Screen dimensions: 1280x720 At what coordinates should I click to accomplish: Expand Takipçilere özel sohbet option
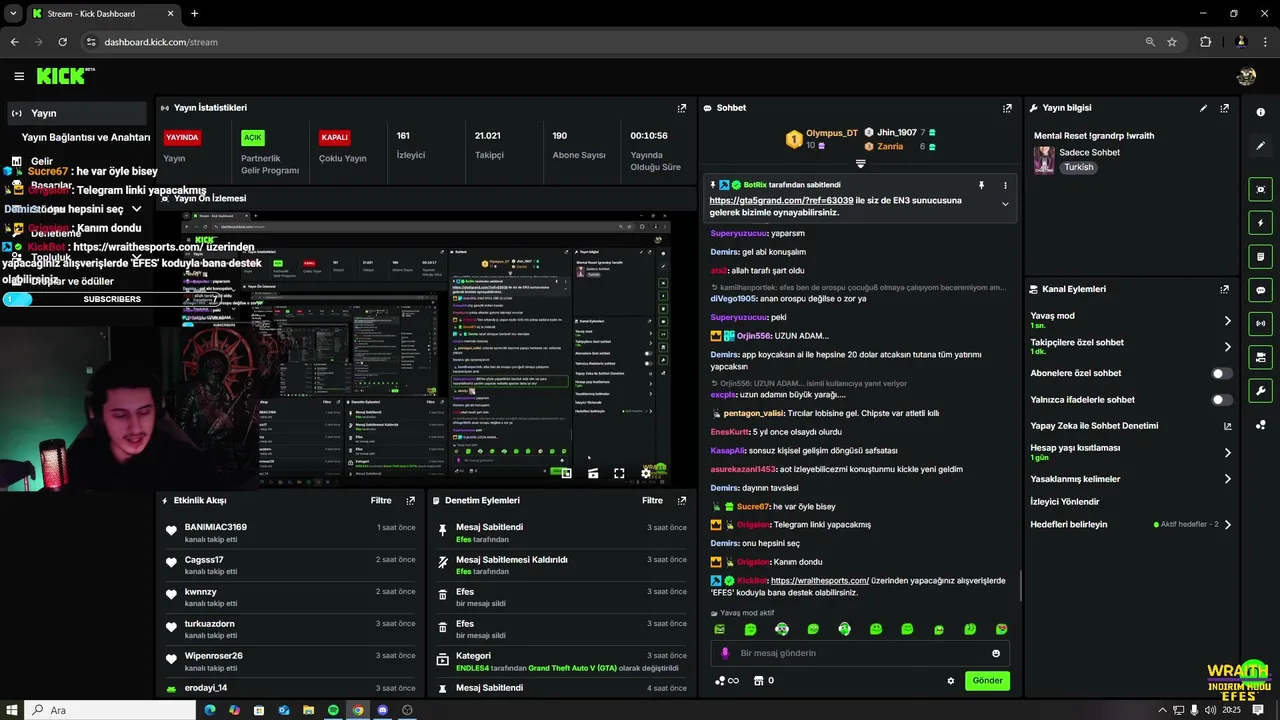[1228, 347]
